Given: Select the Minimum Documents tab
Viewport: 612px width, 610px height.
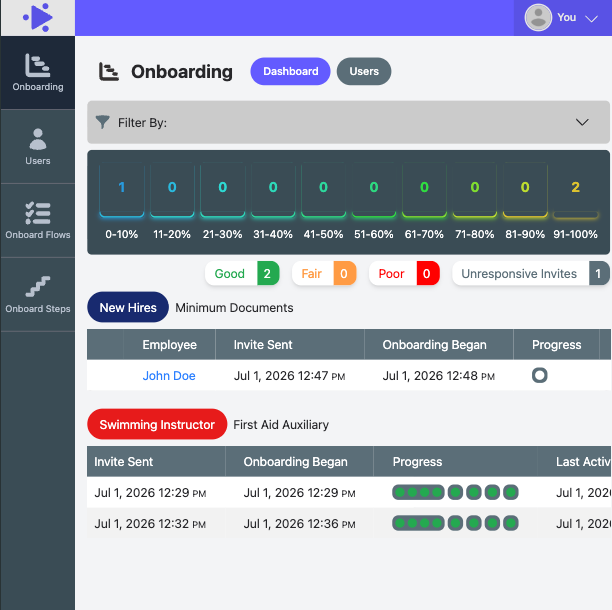Looking at the screenshot, I should (234, 308).
